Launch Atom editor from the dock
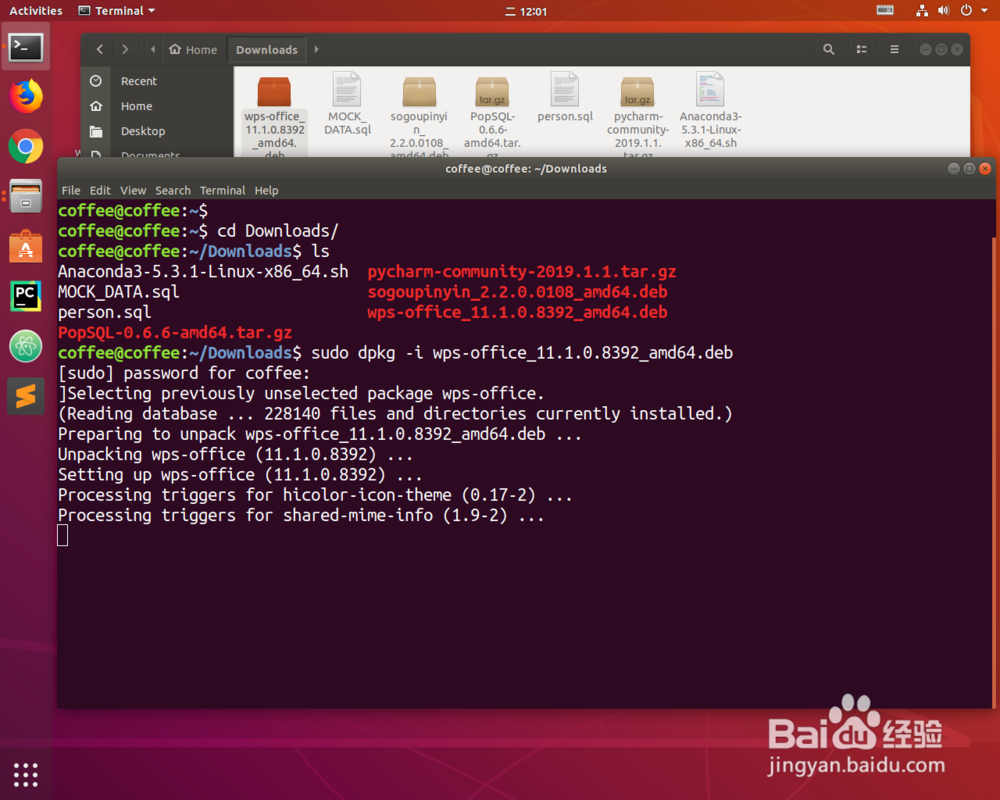The image size is (1000, 800). click(x=26, y=346)
